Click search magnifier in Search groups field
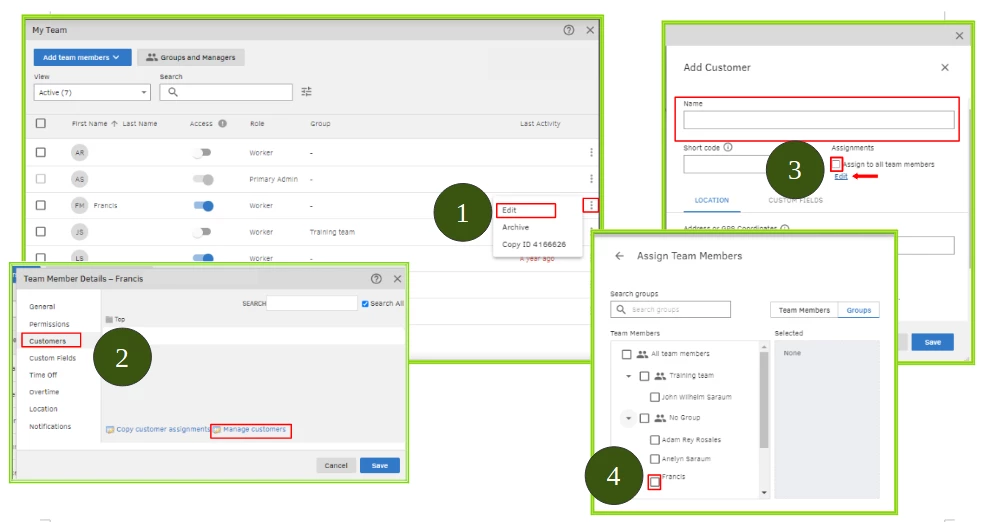This screenshot has height=522, width=988. [621, 310]
